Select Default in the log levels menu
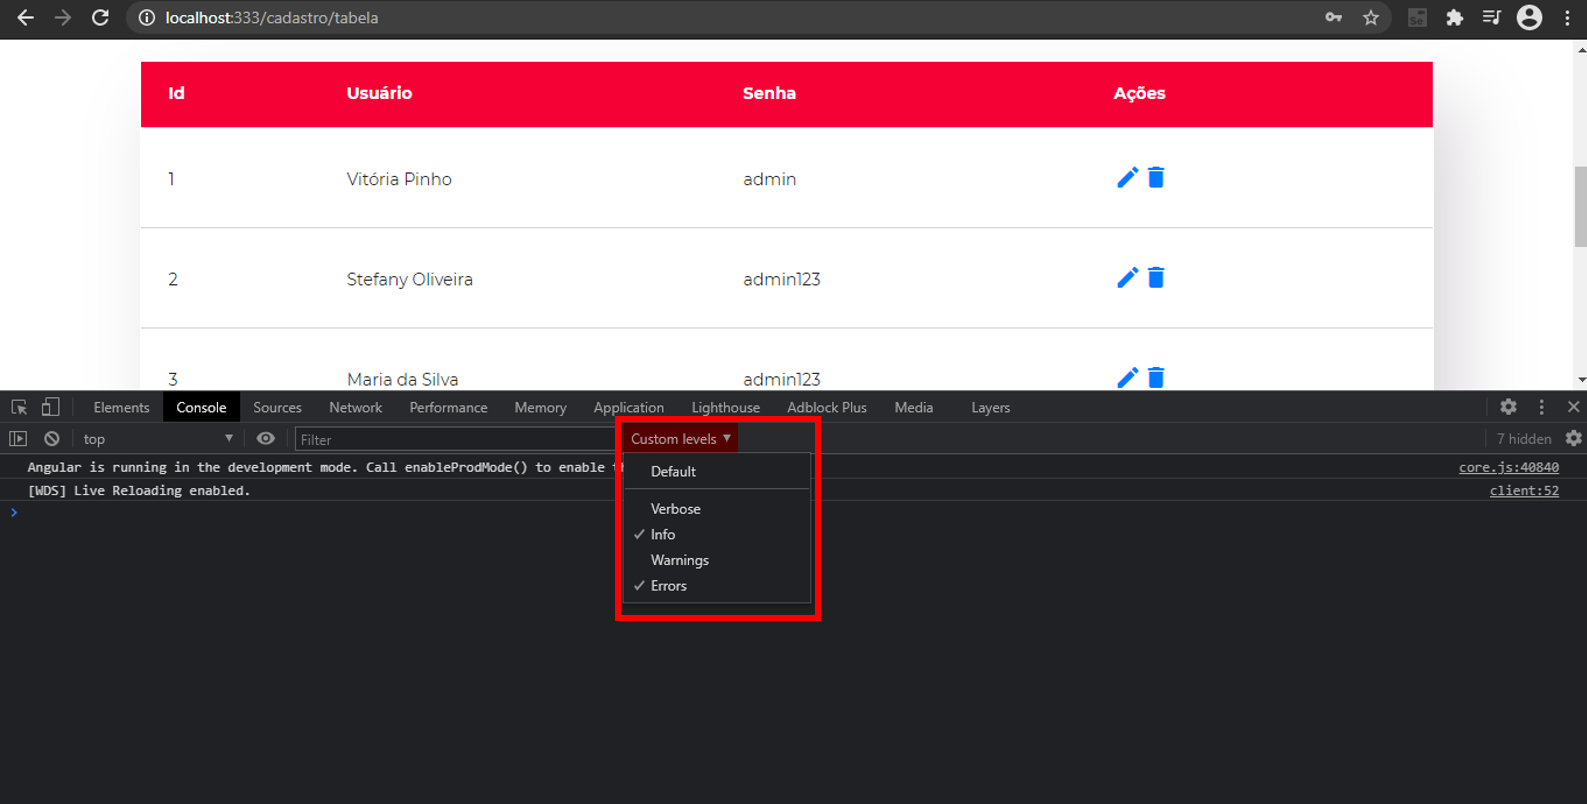This screenshot has width=1587, height=804. pyautogui.click(x=673, y=472)
